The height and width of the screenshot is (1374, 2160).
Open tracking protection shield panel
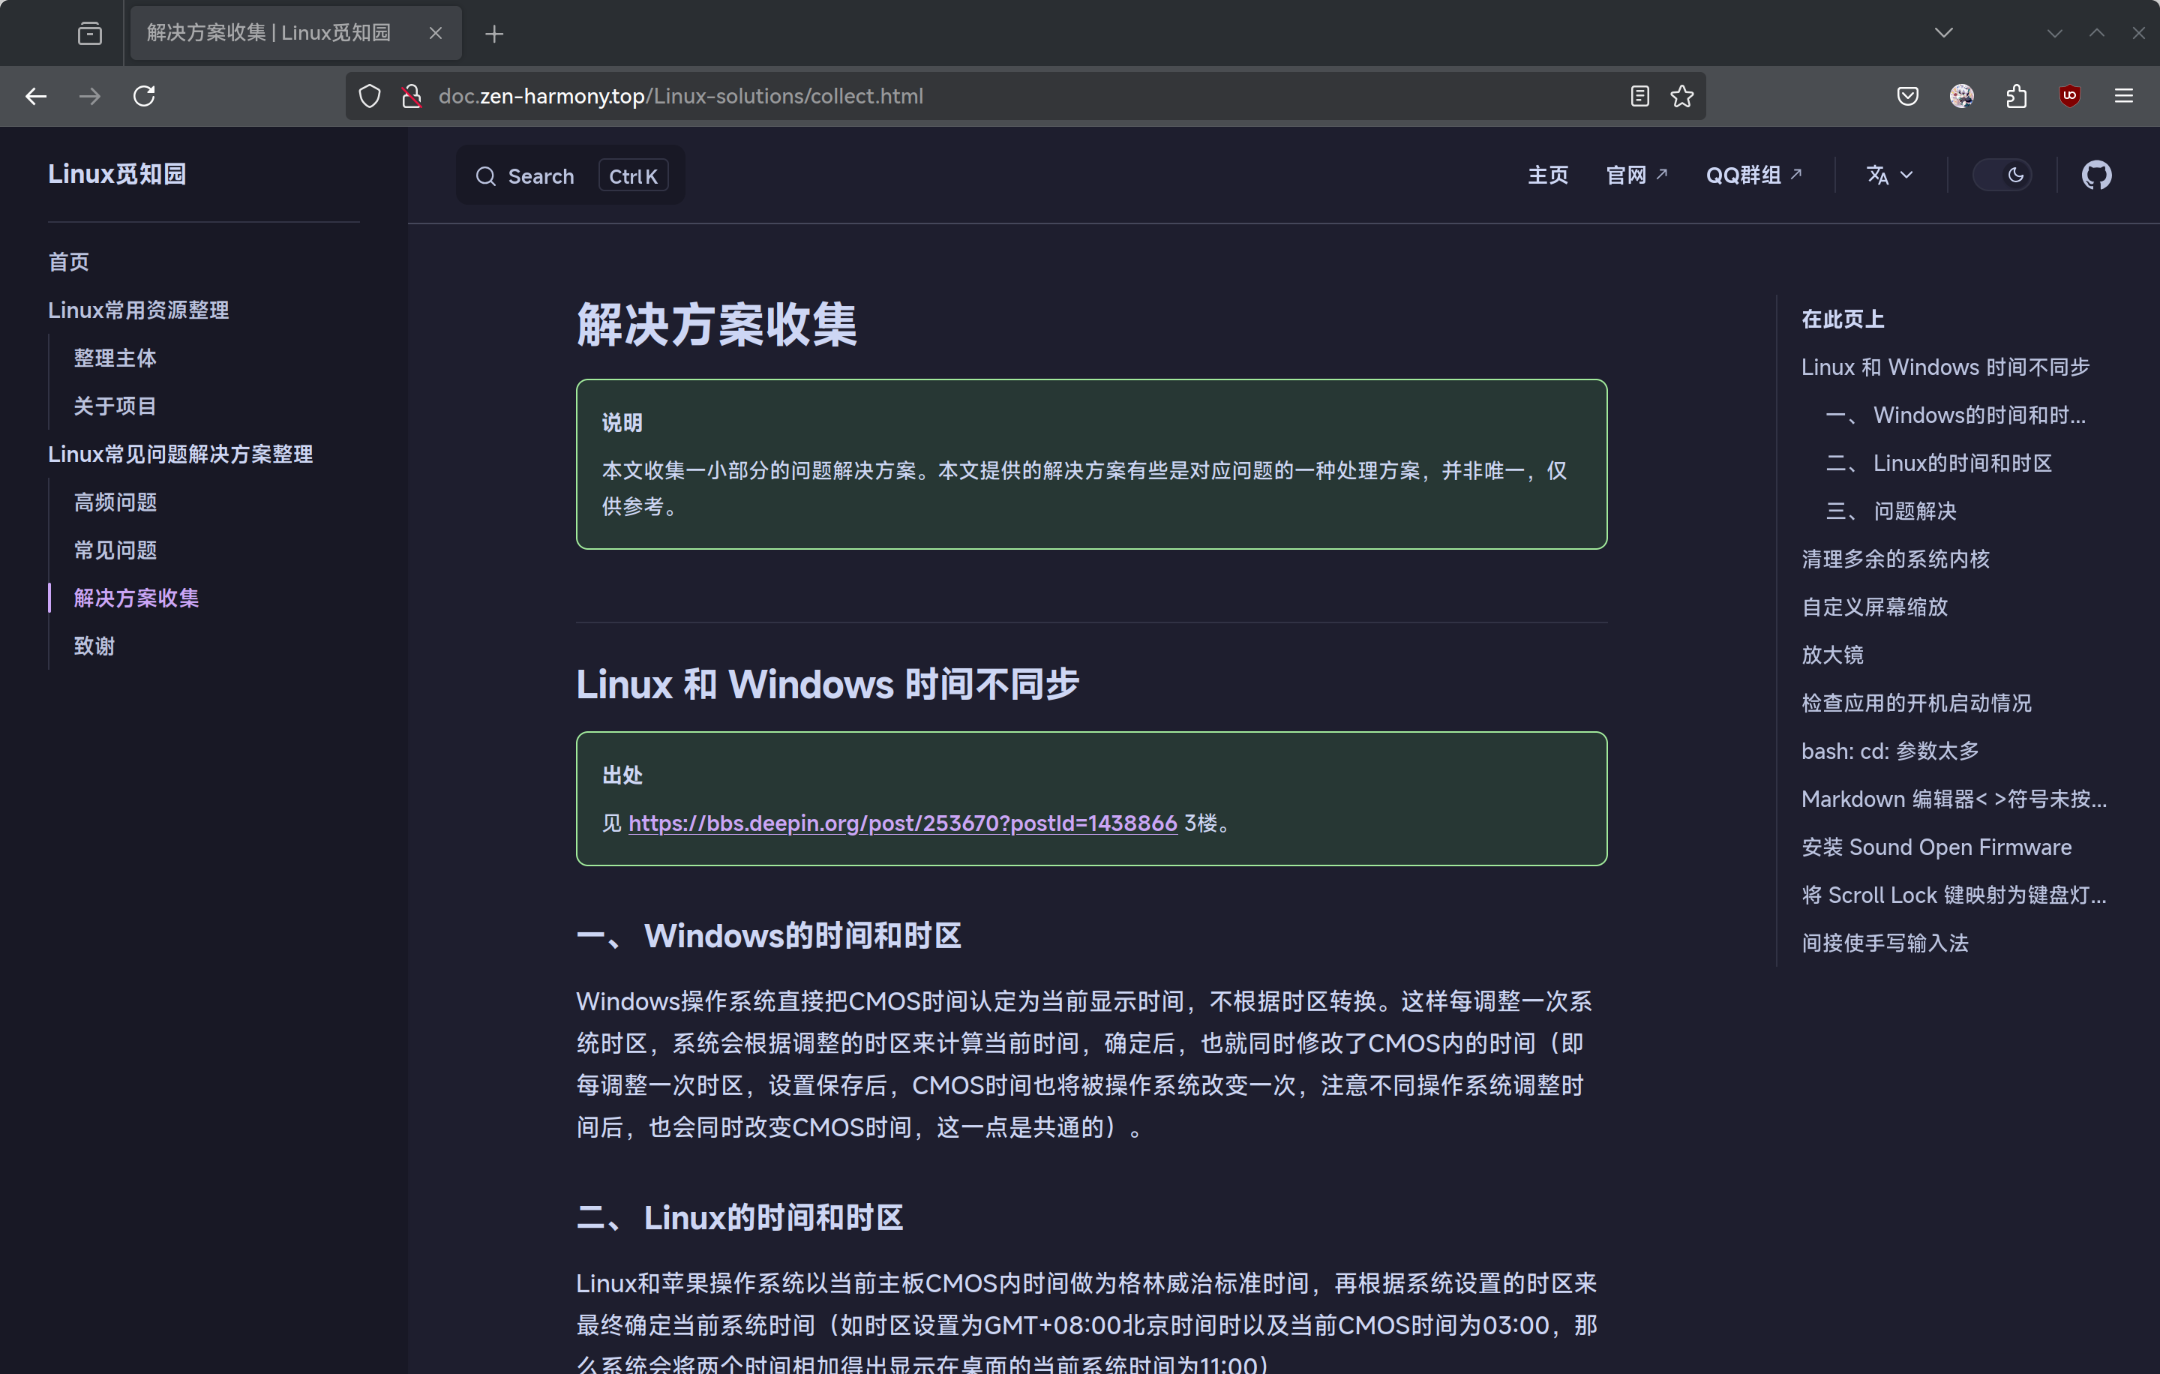[370, 96]
